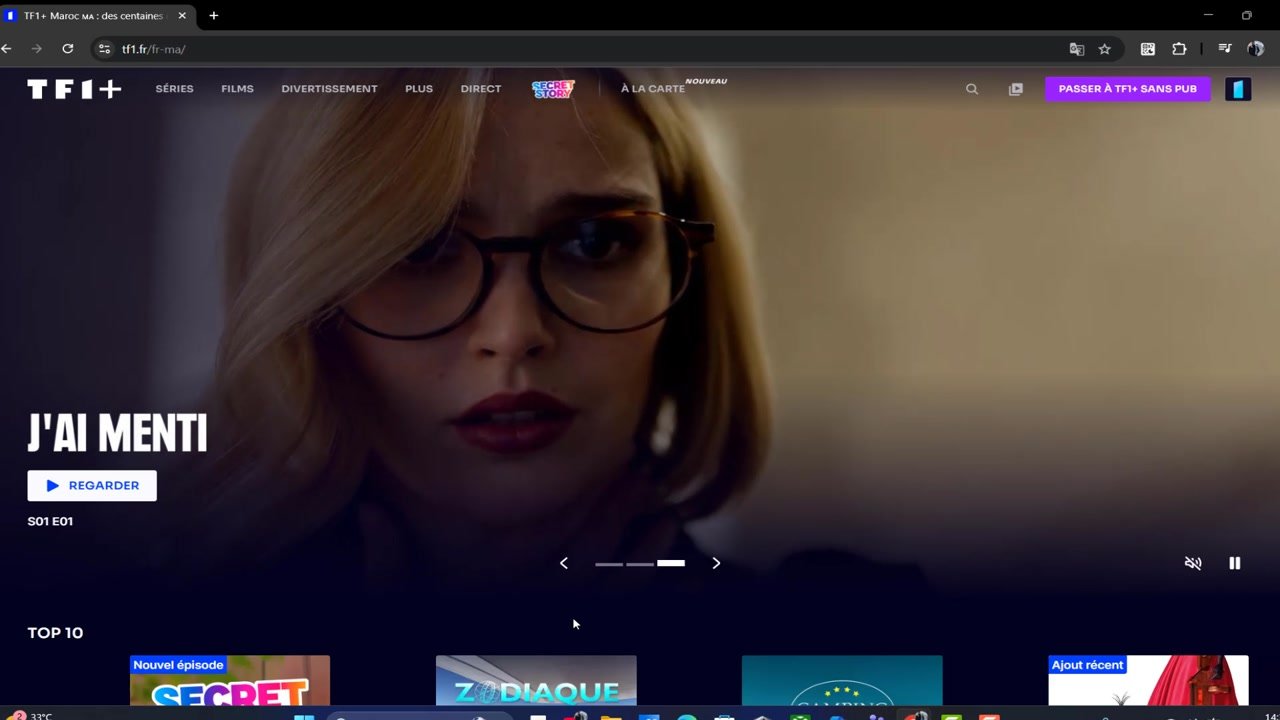Screen dimensions: 1280x720
Task: Click the TF1+ logo
Action: pos(74,89)
